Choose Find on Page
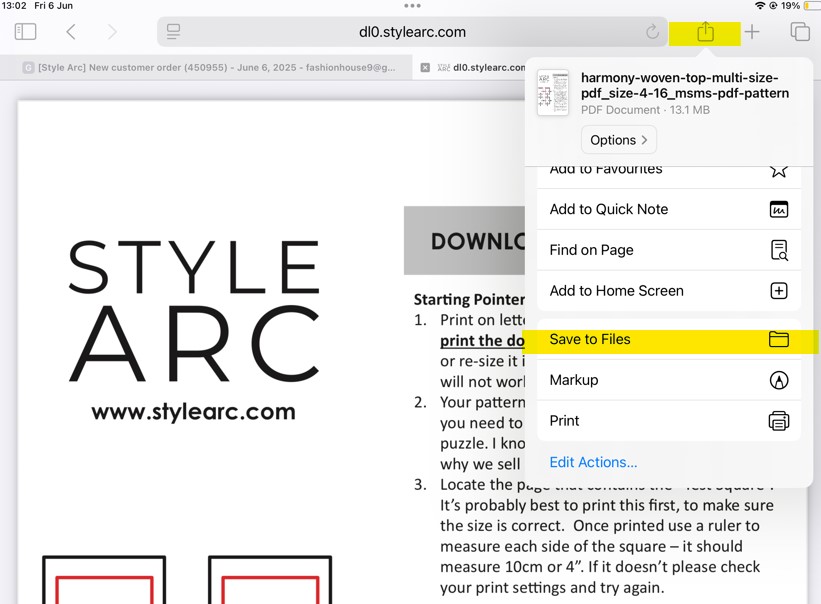The image size is (821, 604). 669,250
